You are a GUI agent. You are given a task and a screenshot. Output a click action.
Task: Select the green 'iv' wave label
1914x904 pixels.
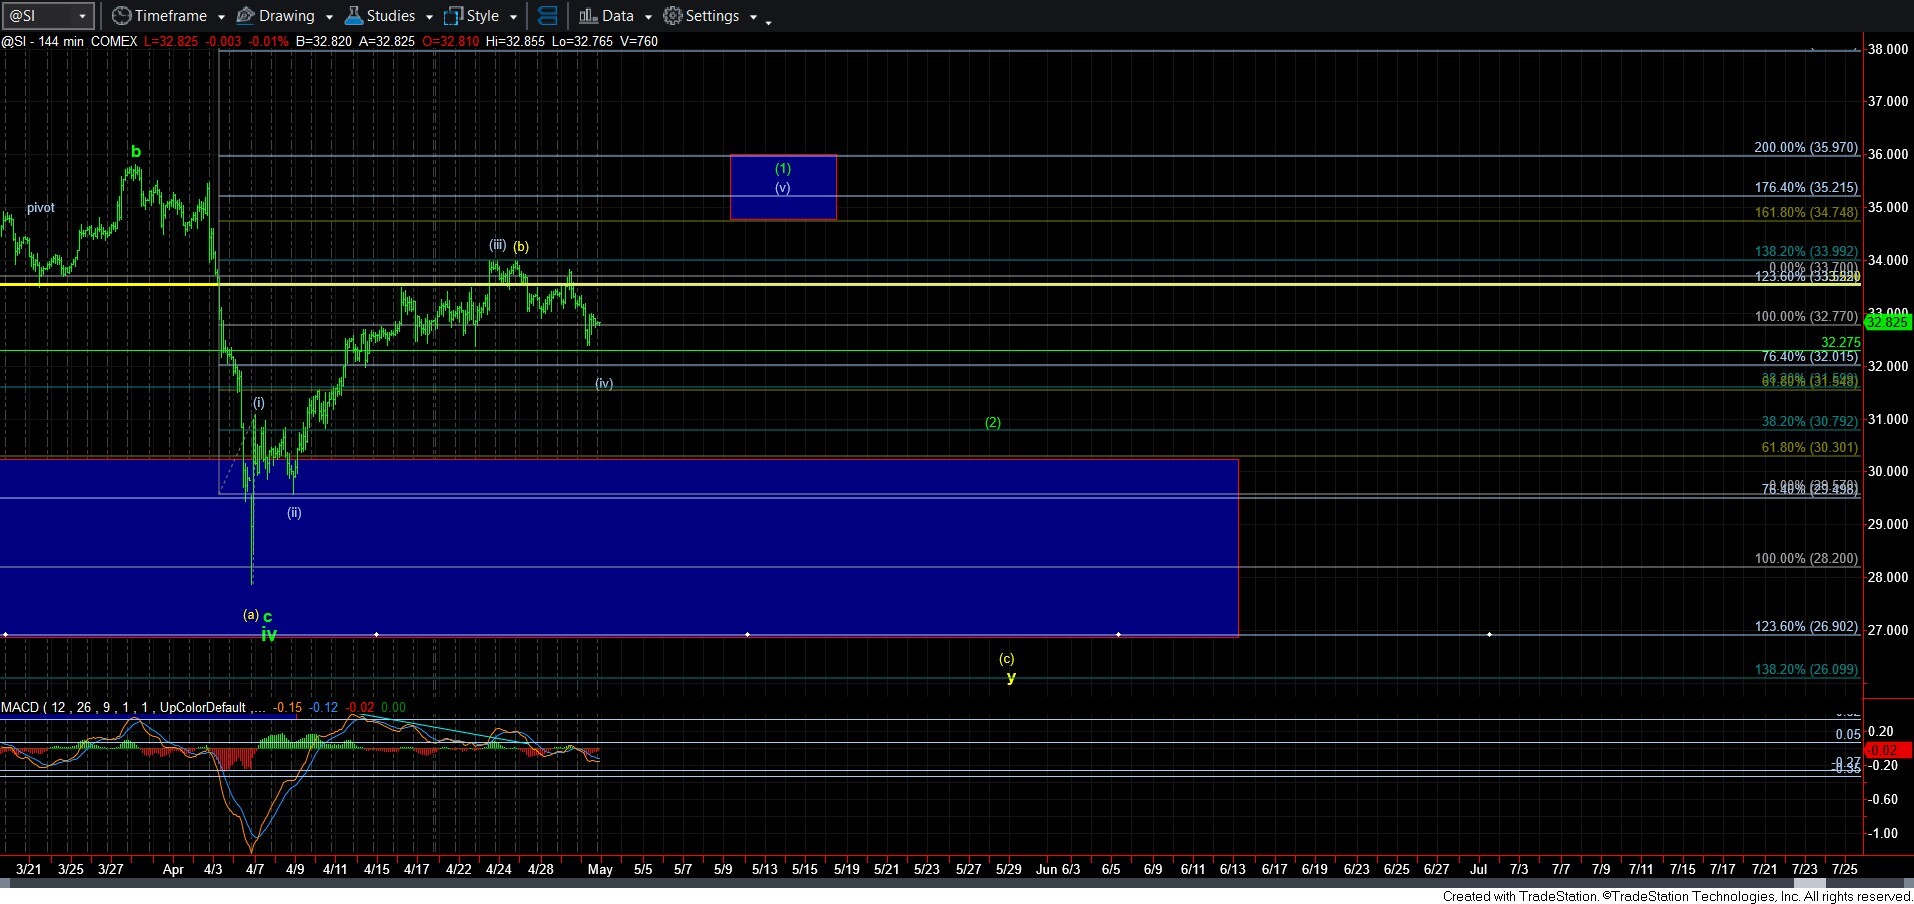[x=269, y=634]
